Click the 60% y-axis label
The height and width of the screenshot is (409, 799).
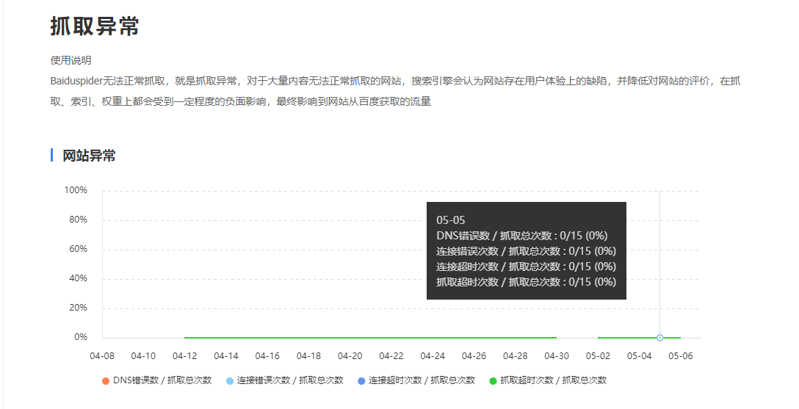(x=78, y=249)
